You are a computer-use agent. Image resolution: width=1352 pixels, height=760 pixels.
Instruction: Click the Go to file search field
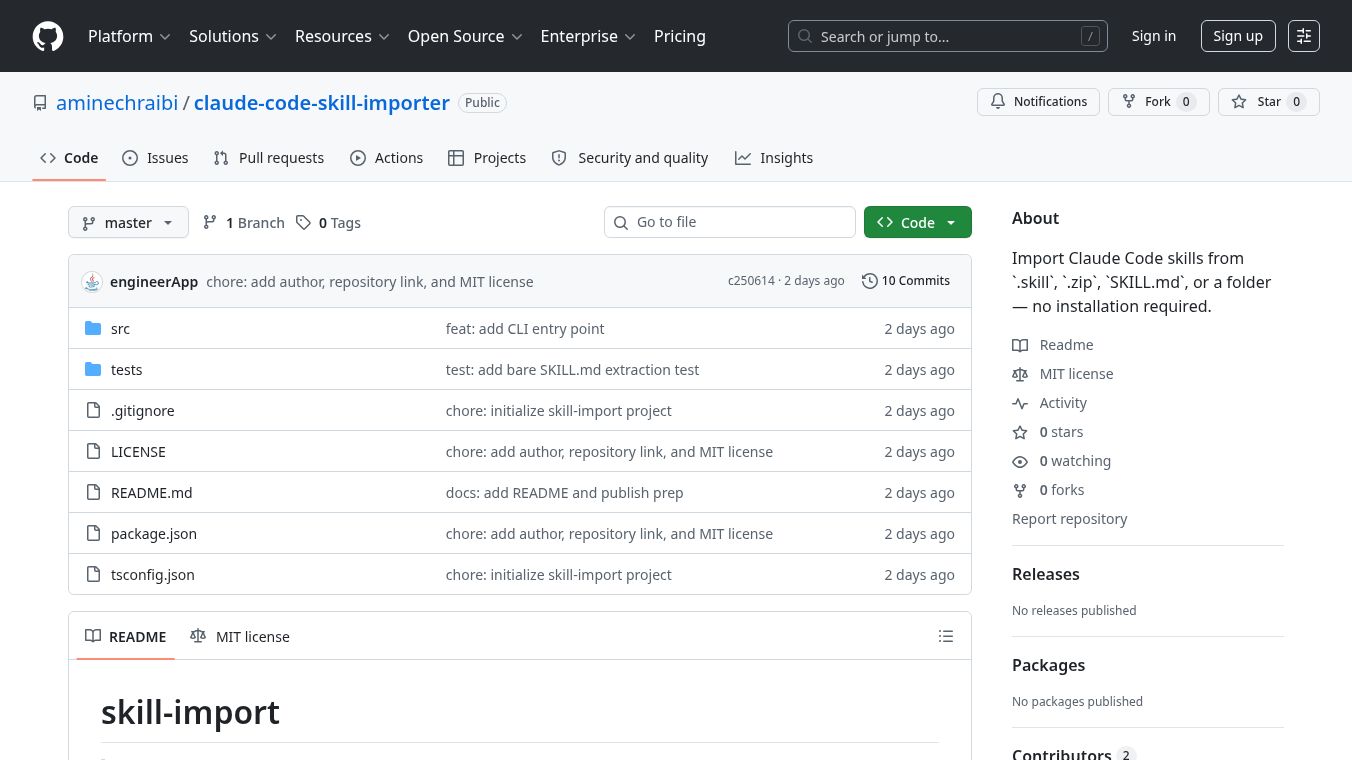(730, 222)
